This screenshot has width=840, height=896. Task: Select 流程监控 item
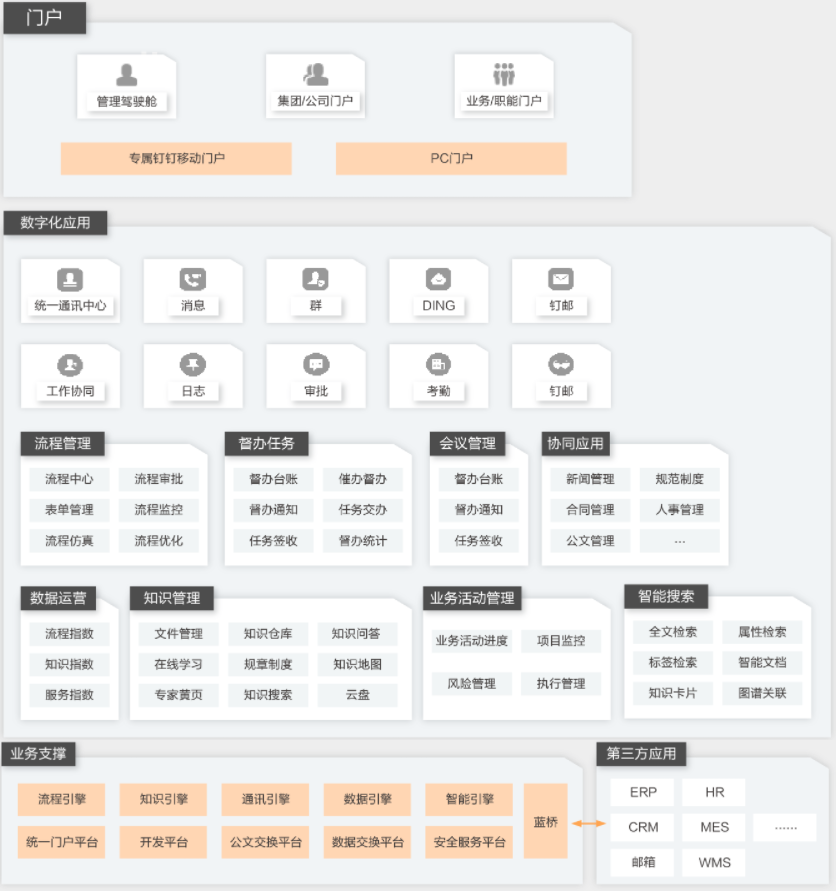tap(159, 512)
